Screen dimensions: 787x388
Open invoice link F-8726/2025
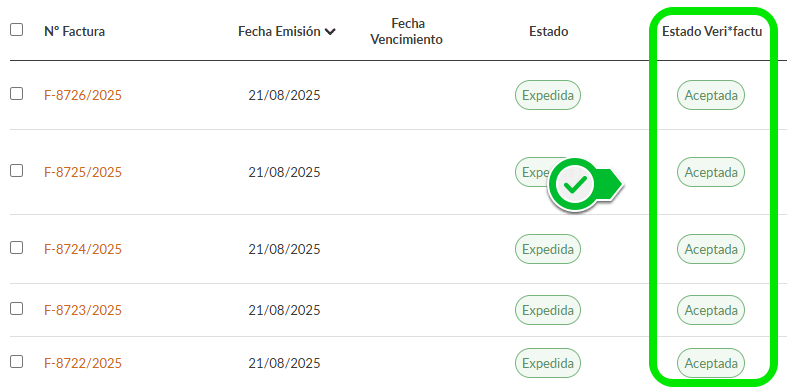click(83, 95)
